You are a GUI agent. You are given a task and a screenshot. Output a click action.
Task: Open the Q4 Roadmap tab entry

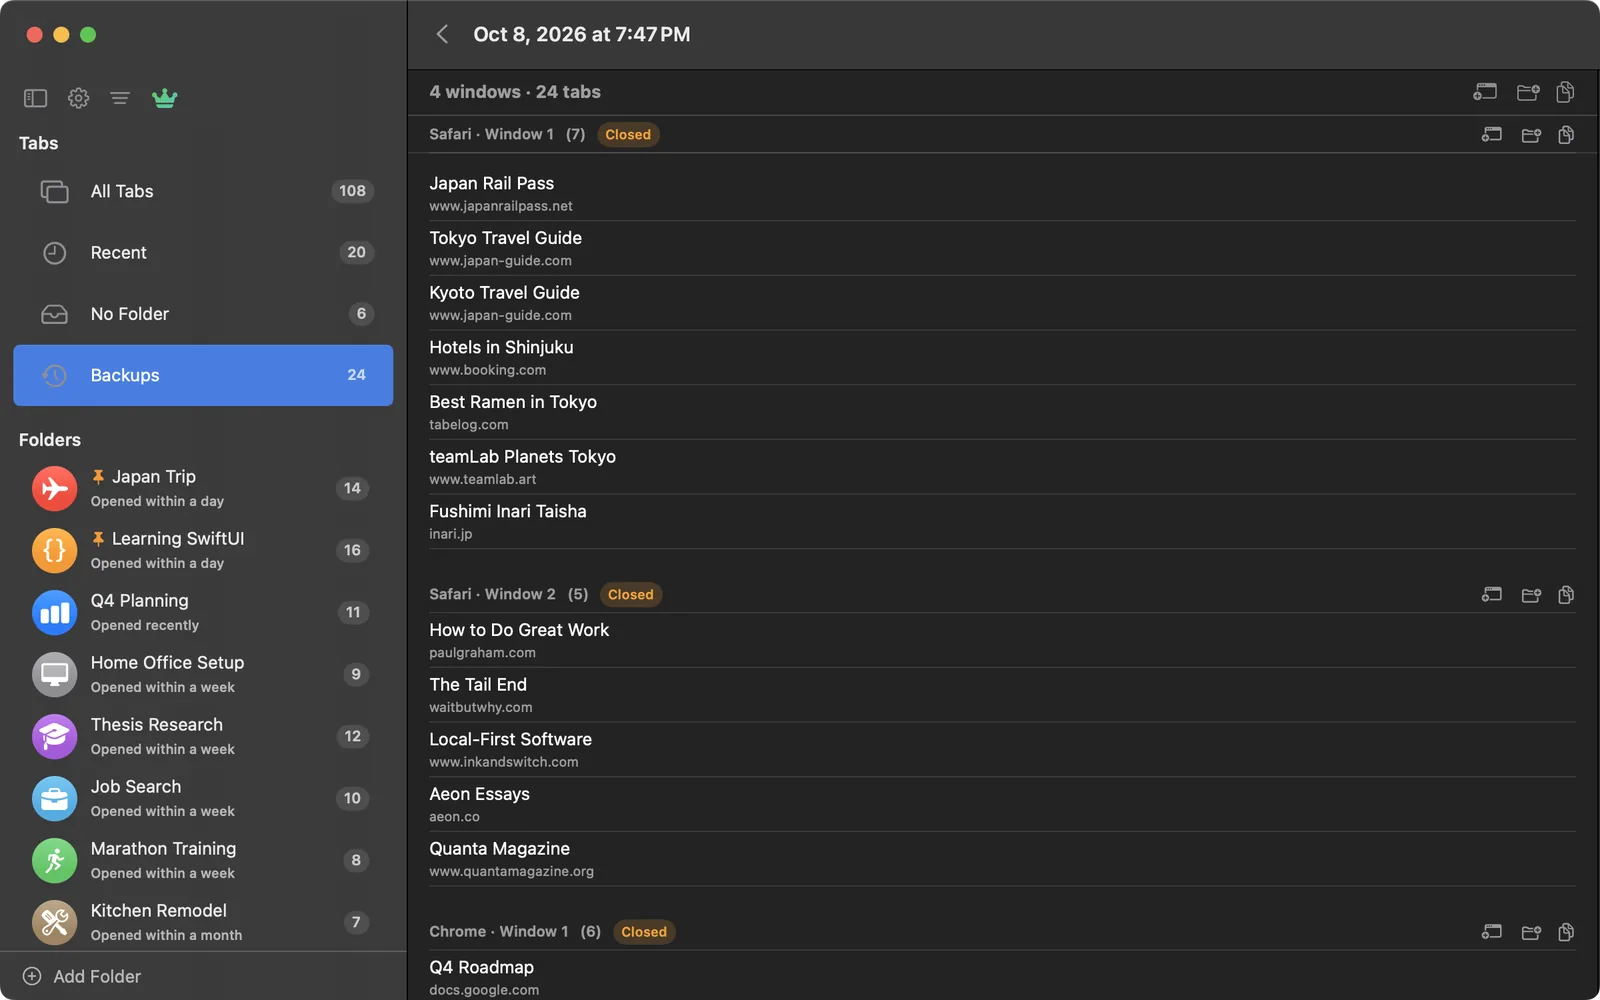point(1002,977)
